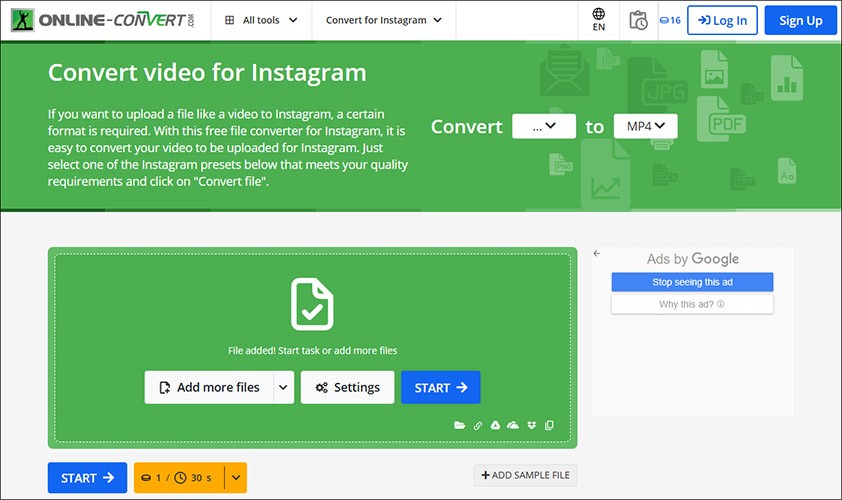Screen dimensions: 842x500
Task: Import a file from Google Drive icon
Action: 495,425
